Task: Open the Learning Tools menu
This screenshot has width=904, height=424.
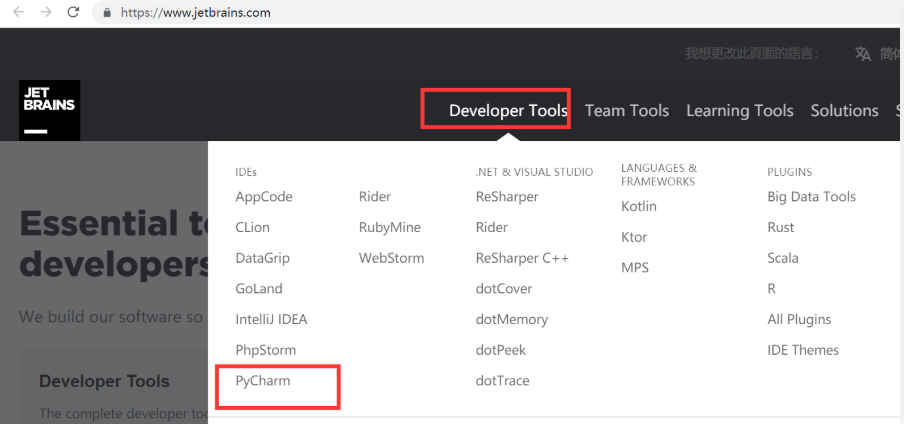Action: (x=740, y=110)
